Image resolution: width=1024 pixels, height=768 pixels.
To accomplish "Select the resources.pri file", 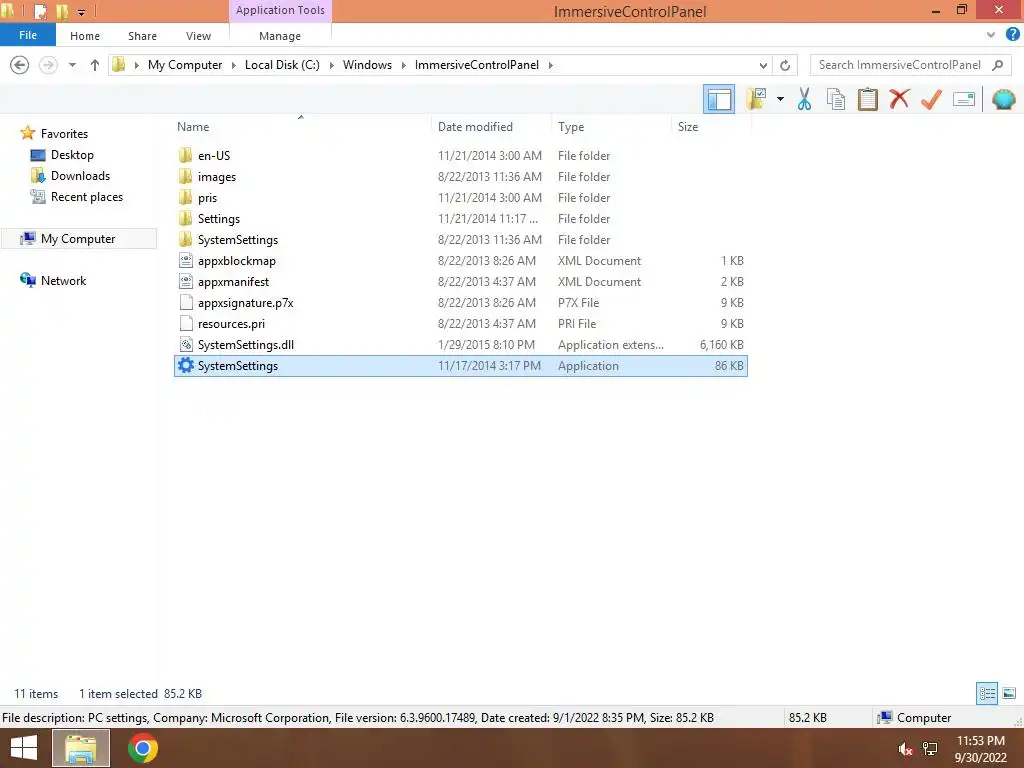I will 231,323.
